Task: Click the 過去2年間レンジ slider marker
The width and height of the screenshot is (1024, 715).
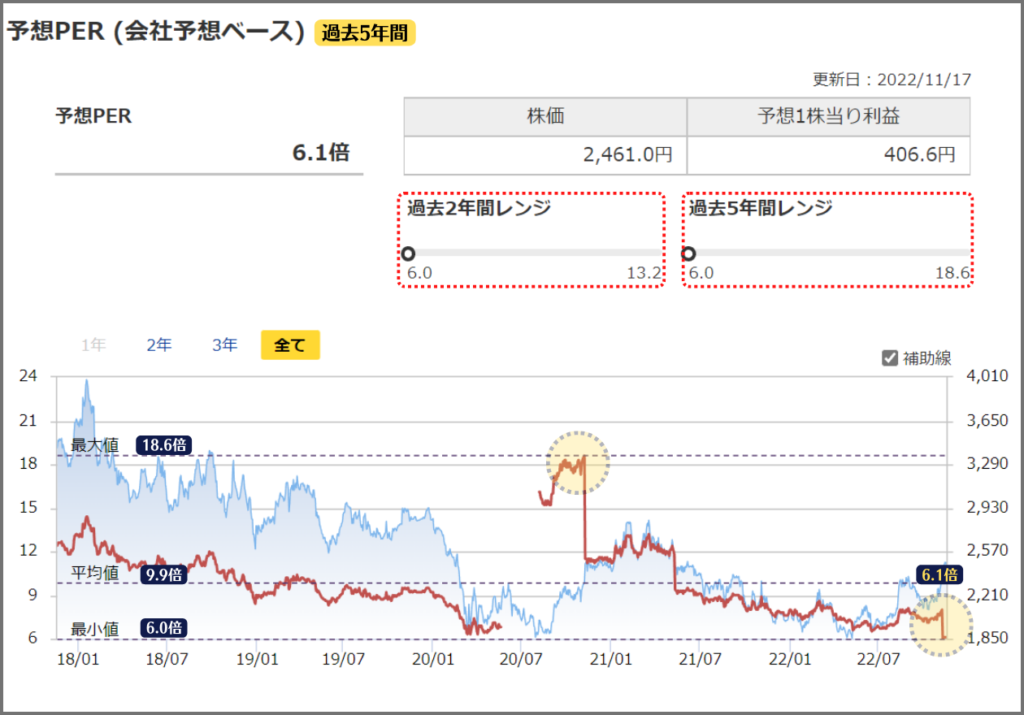Action: point(408,253)
